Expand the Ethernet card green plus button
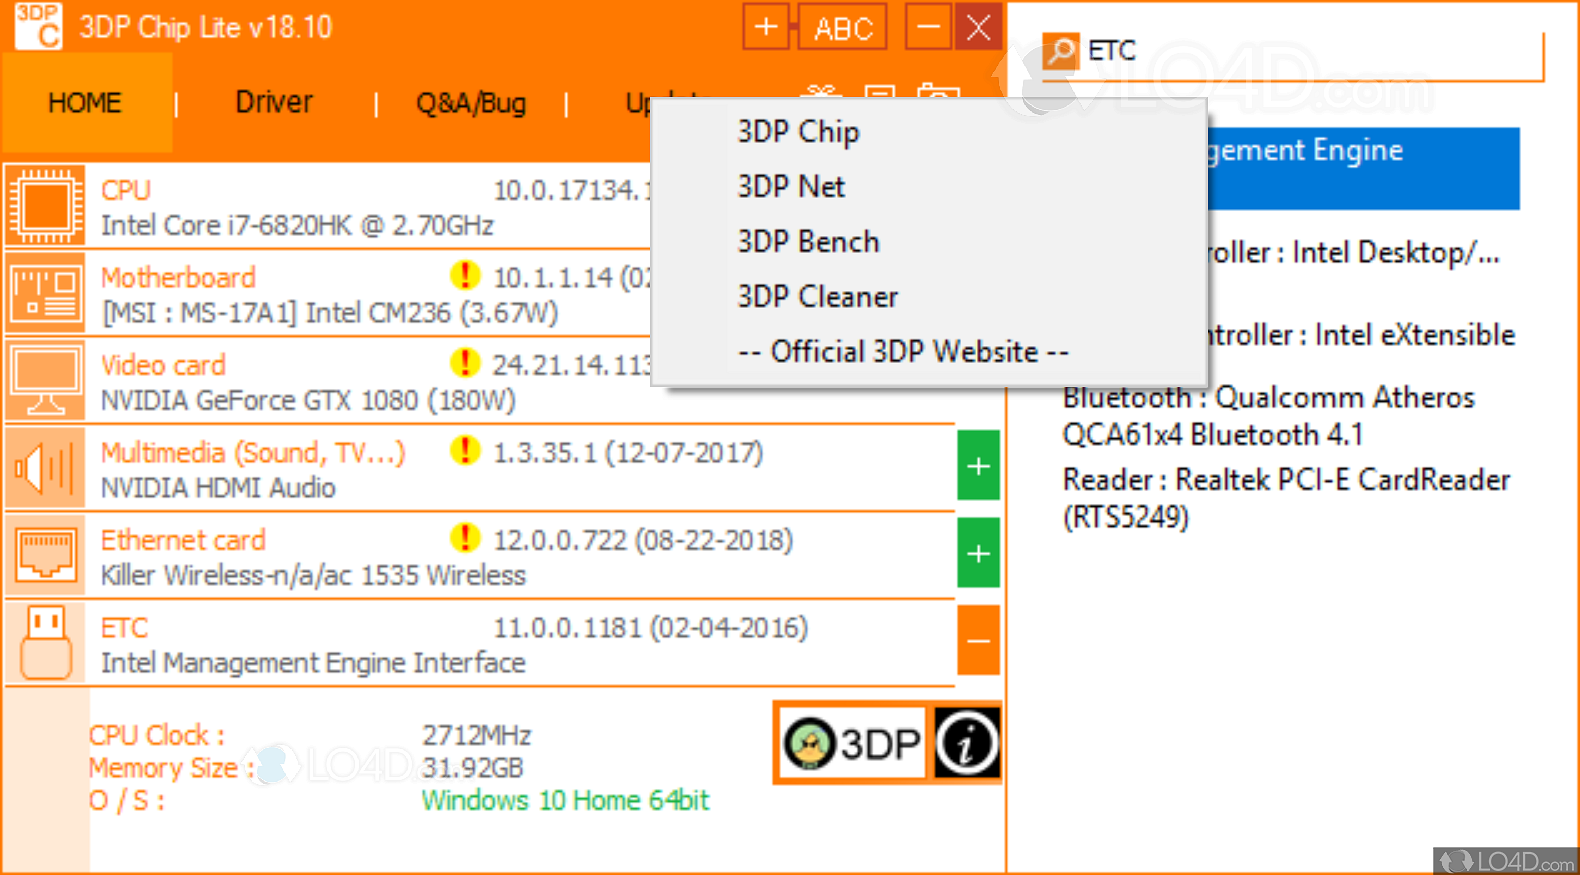This screenshot has height=875, width=1580. (x=978, y=553)
